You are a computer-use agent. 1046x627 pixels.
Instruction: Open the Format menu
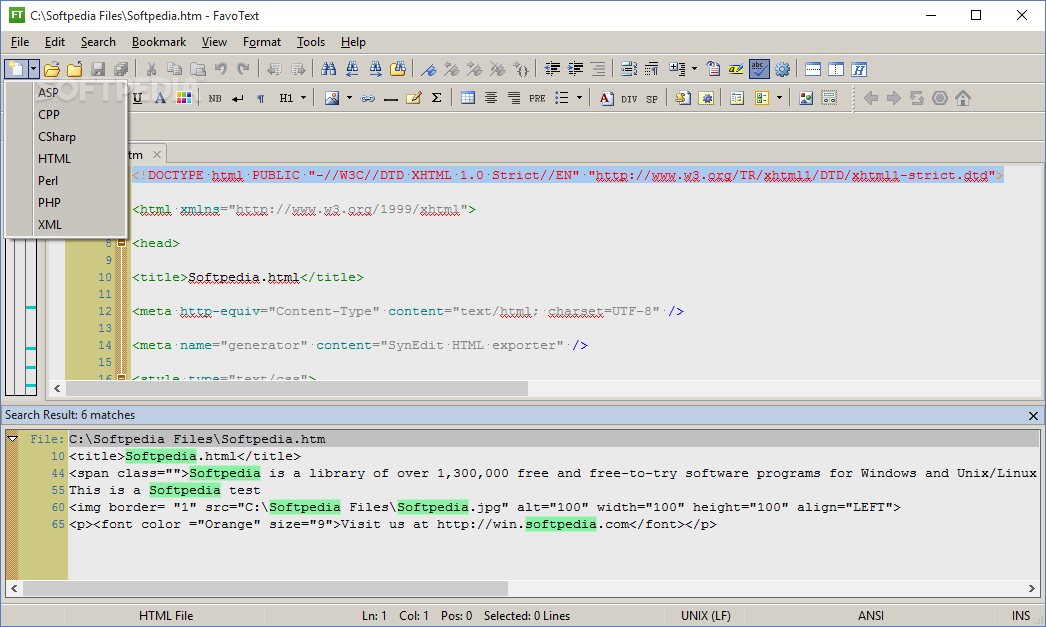(262, 42)
